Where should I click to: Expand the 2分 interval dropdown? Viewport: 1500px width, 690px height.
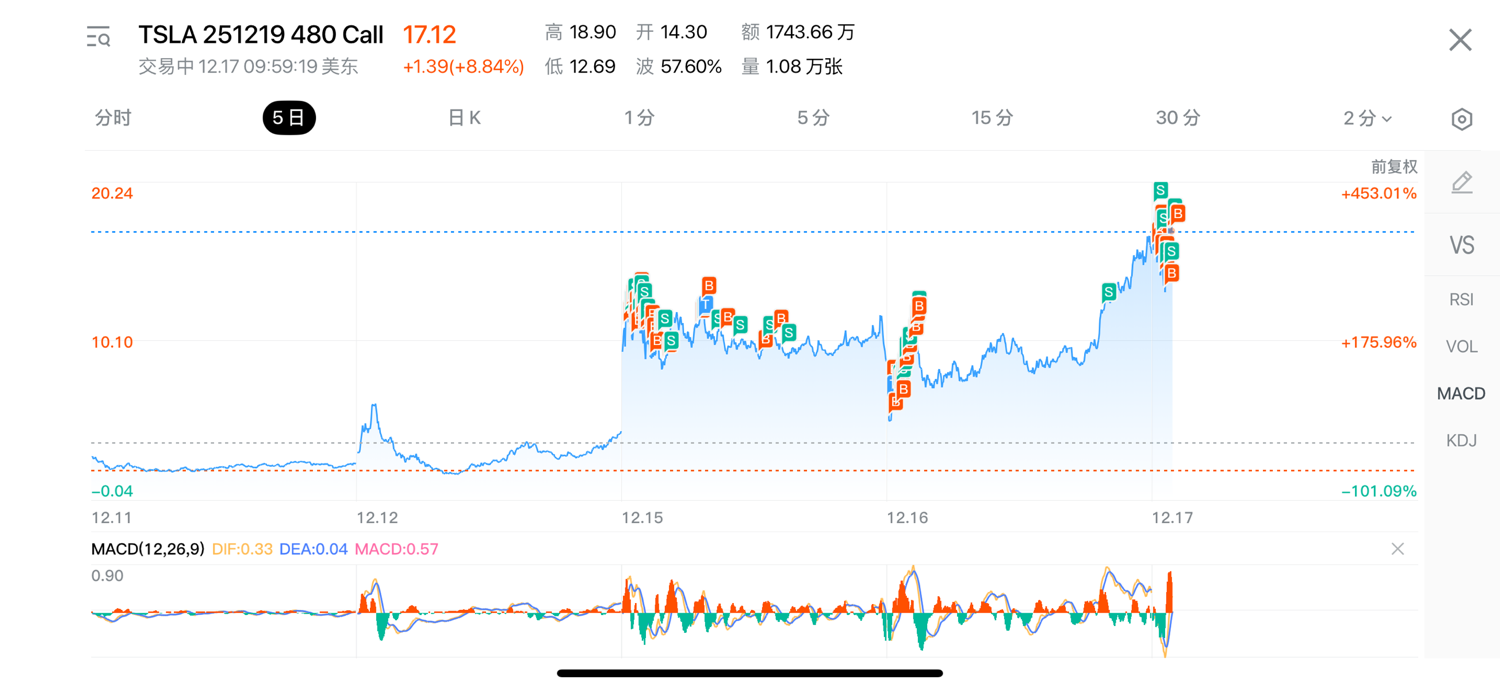(x=1367, y=119)
